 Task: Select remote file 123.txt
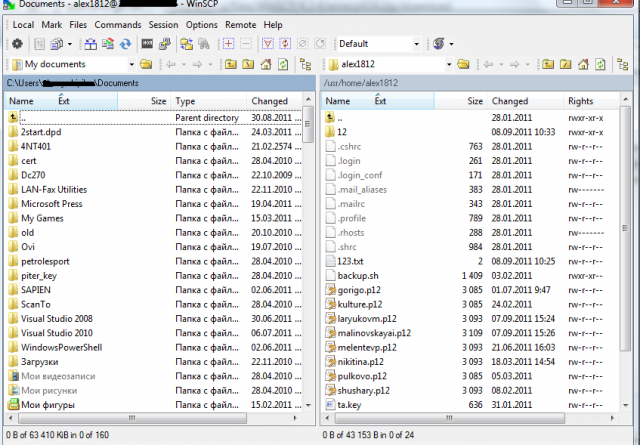pyautogui.click(x=350, y=261)
